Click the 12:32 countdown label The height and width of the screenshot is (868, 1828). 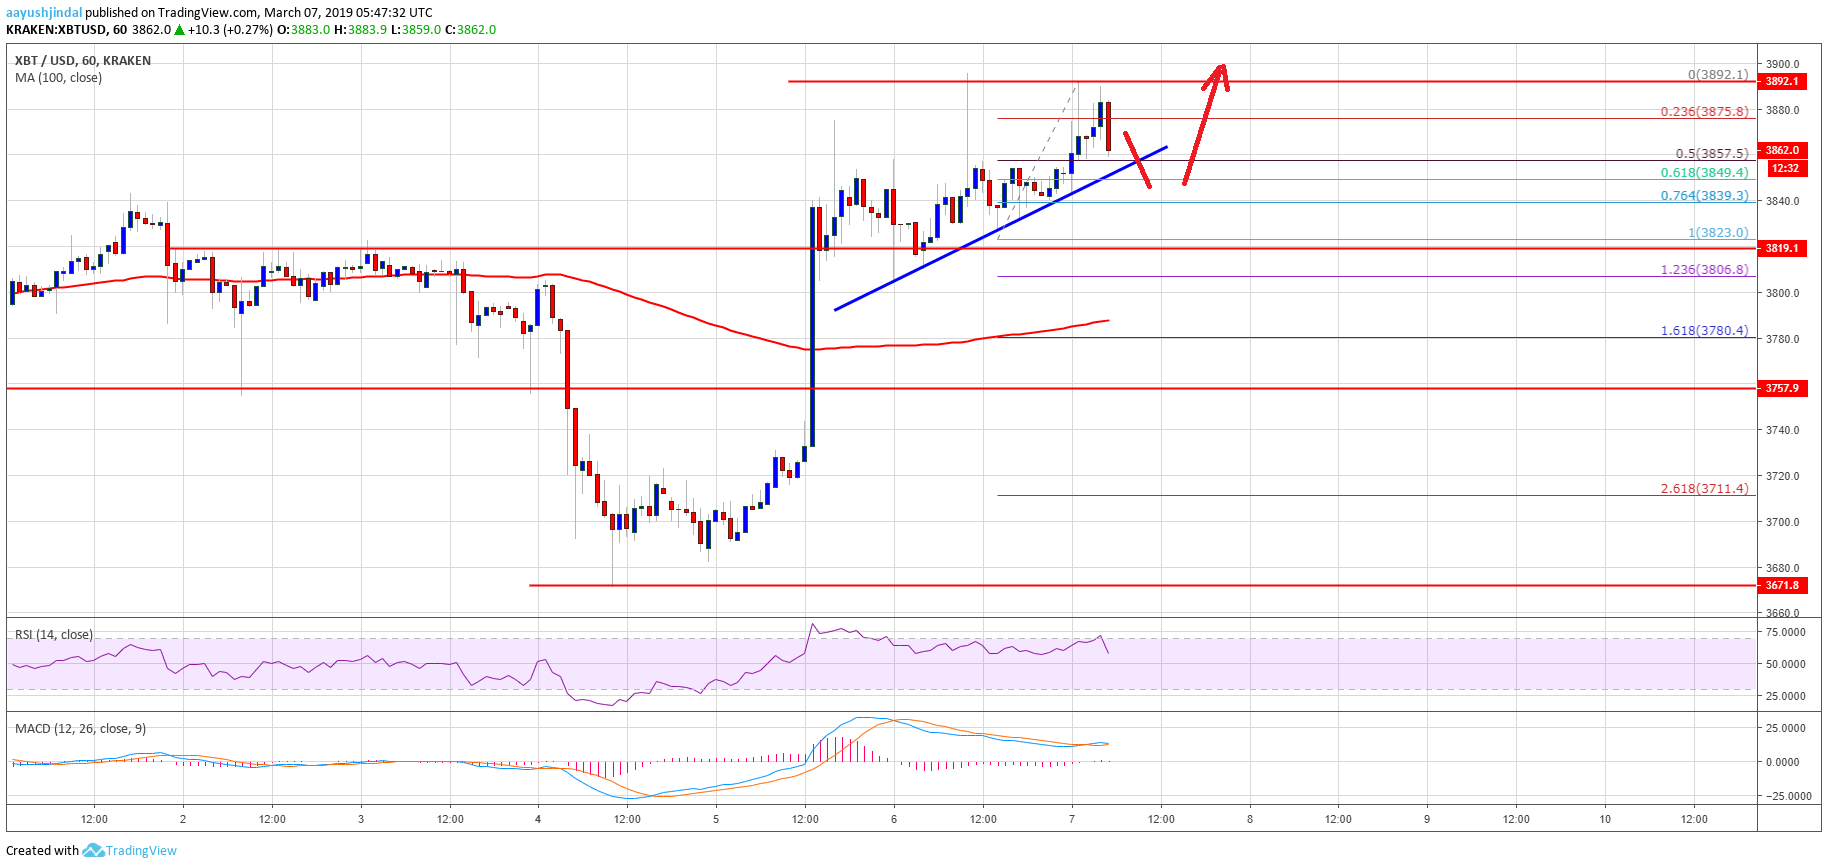coord(1785,168)
